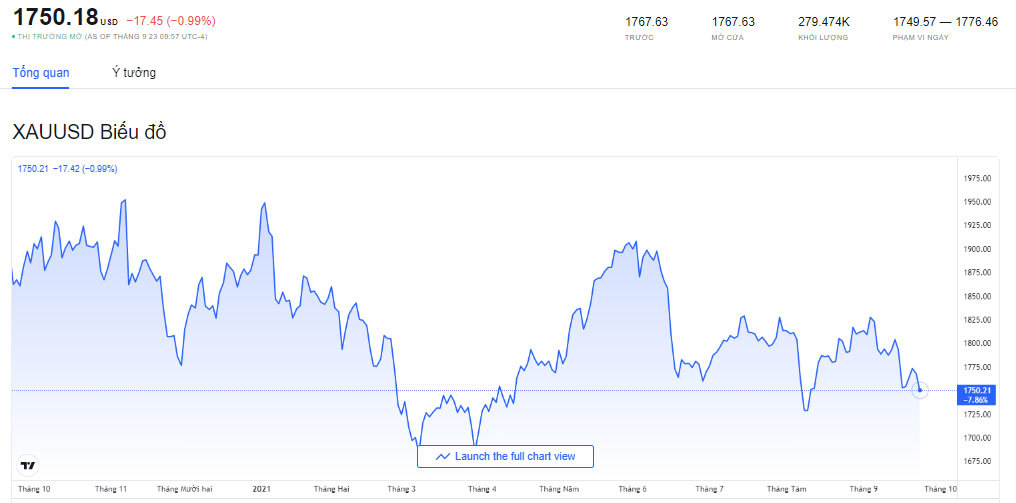Click the Tháng 6 time axis label
Viewport: 1016px width, 503px height.
(x=632, y=489)
